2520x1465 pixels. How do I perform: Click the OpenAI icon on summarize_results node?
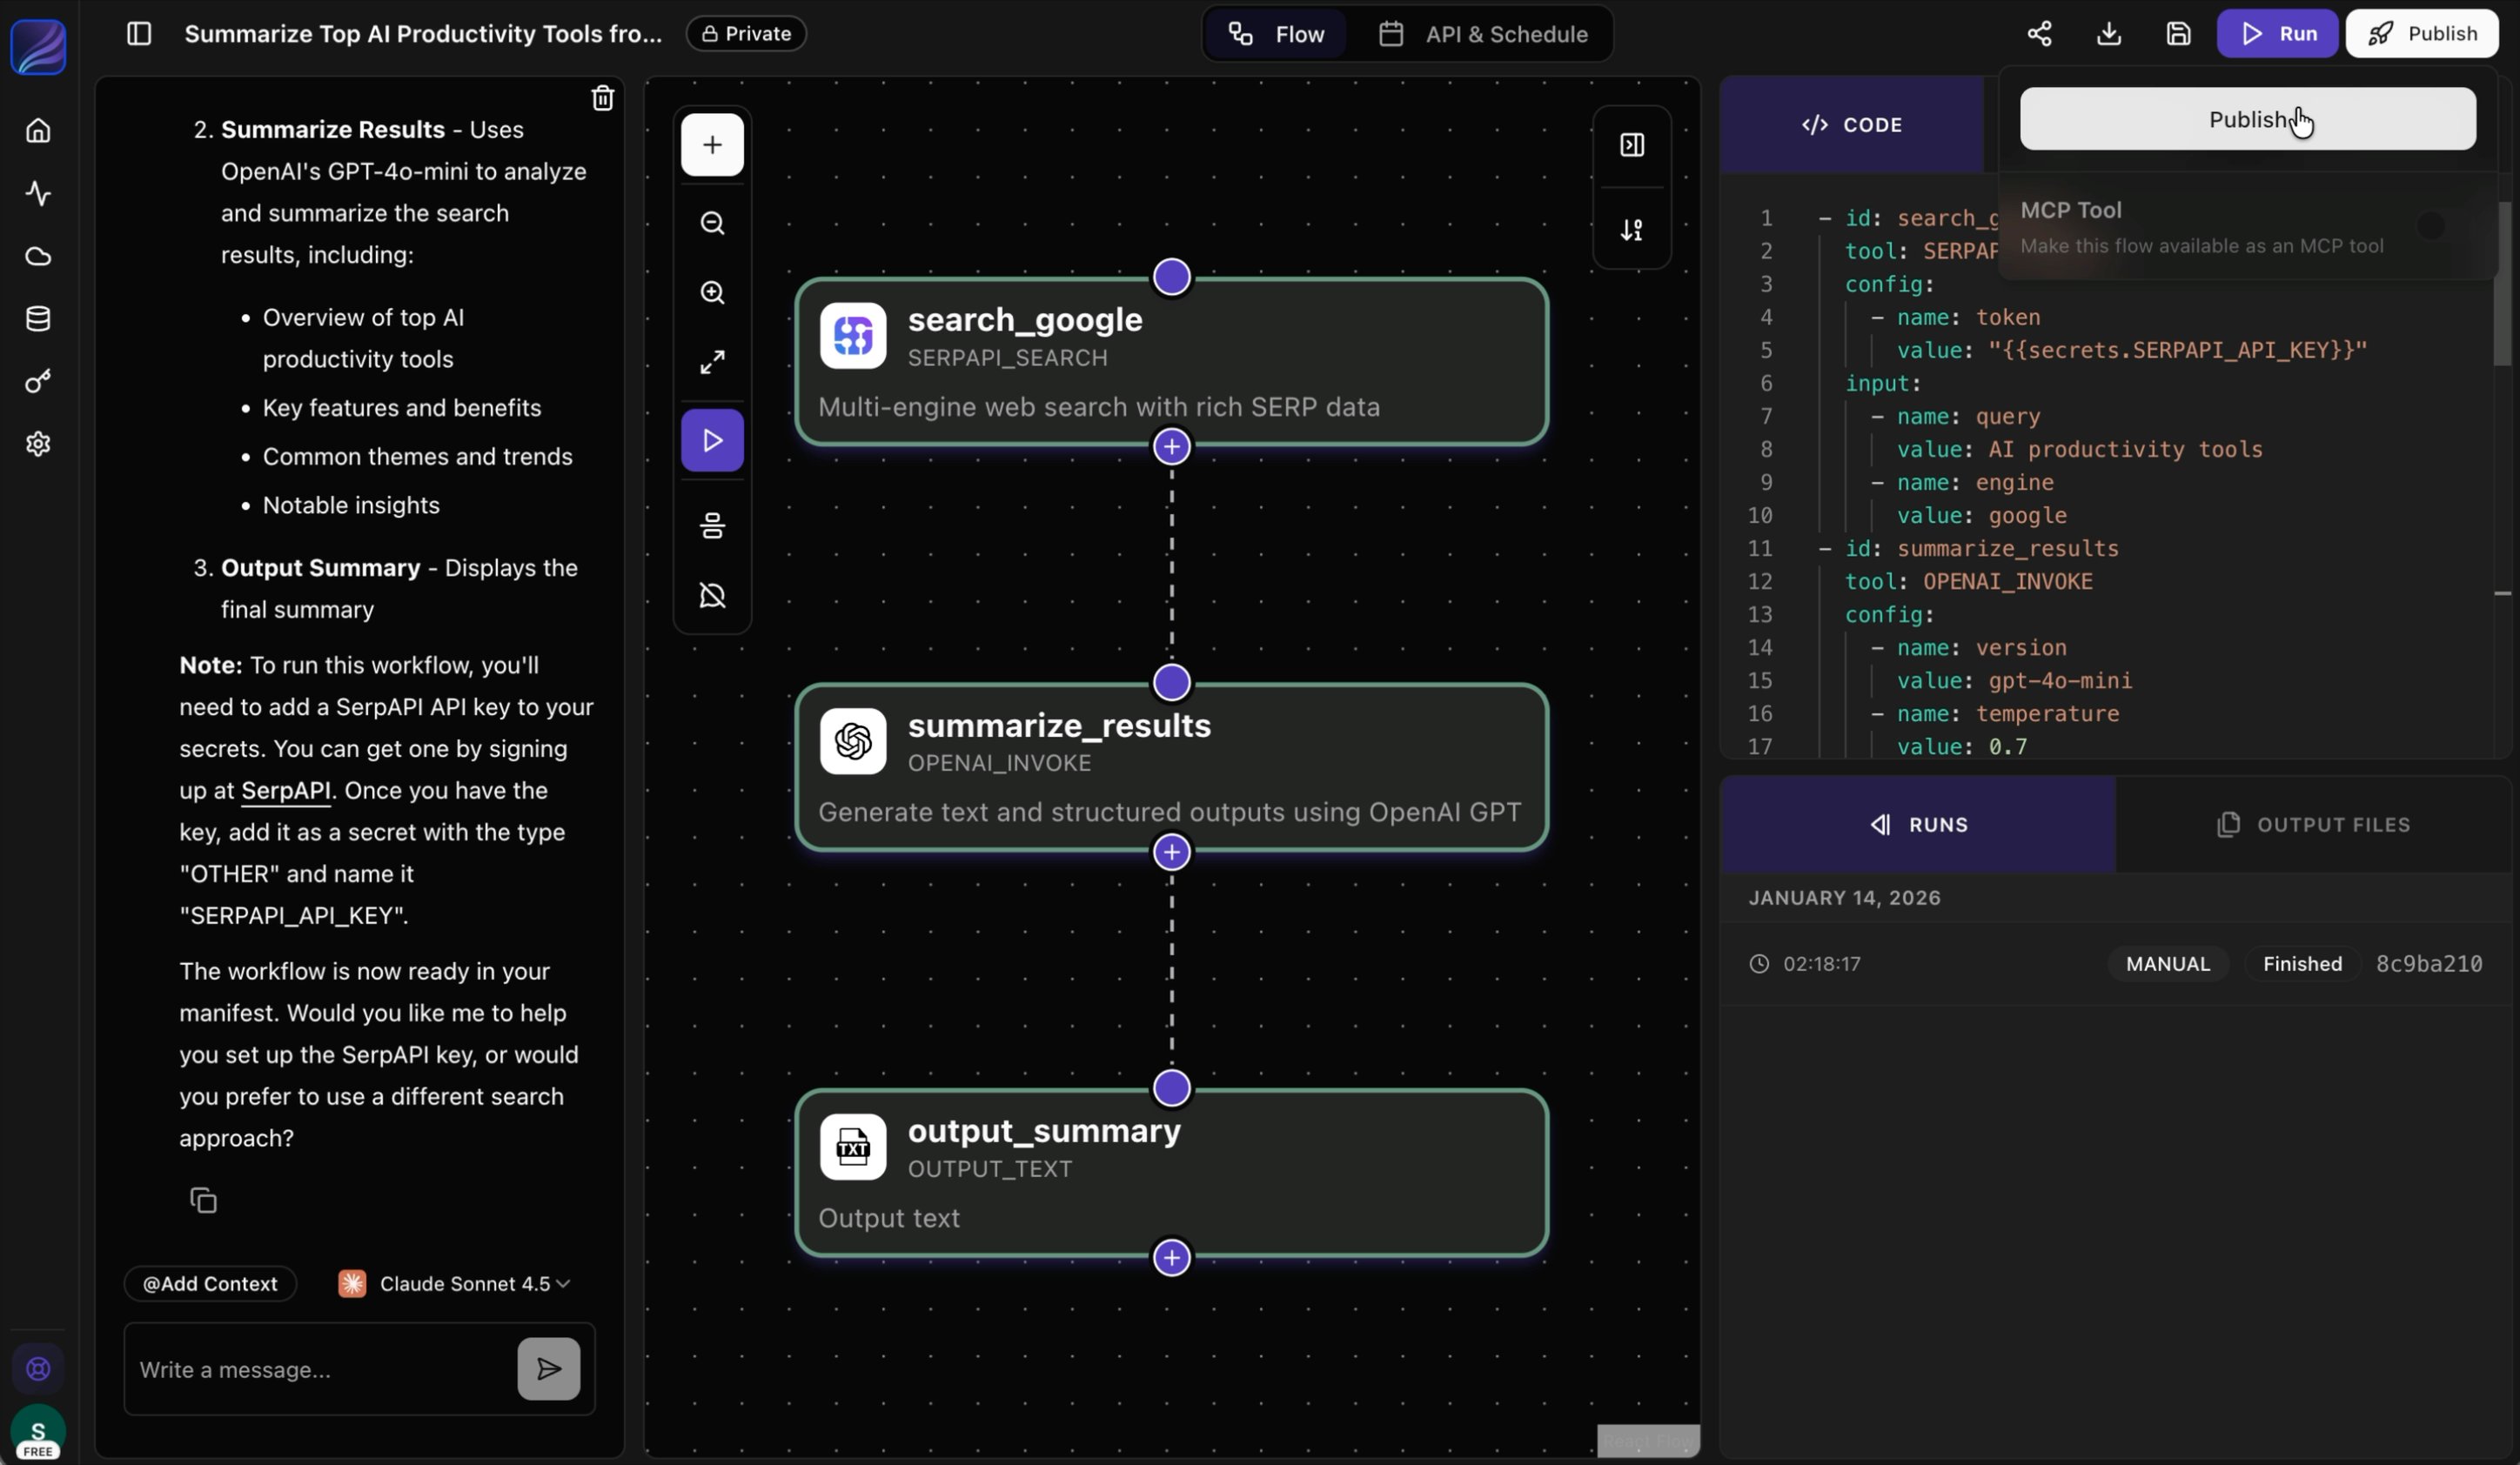click(x=853, y=741)
